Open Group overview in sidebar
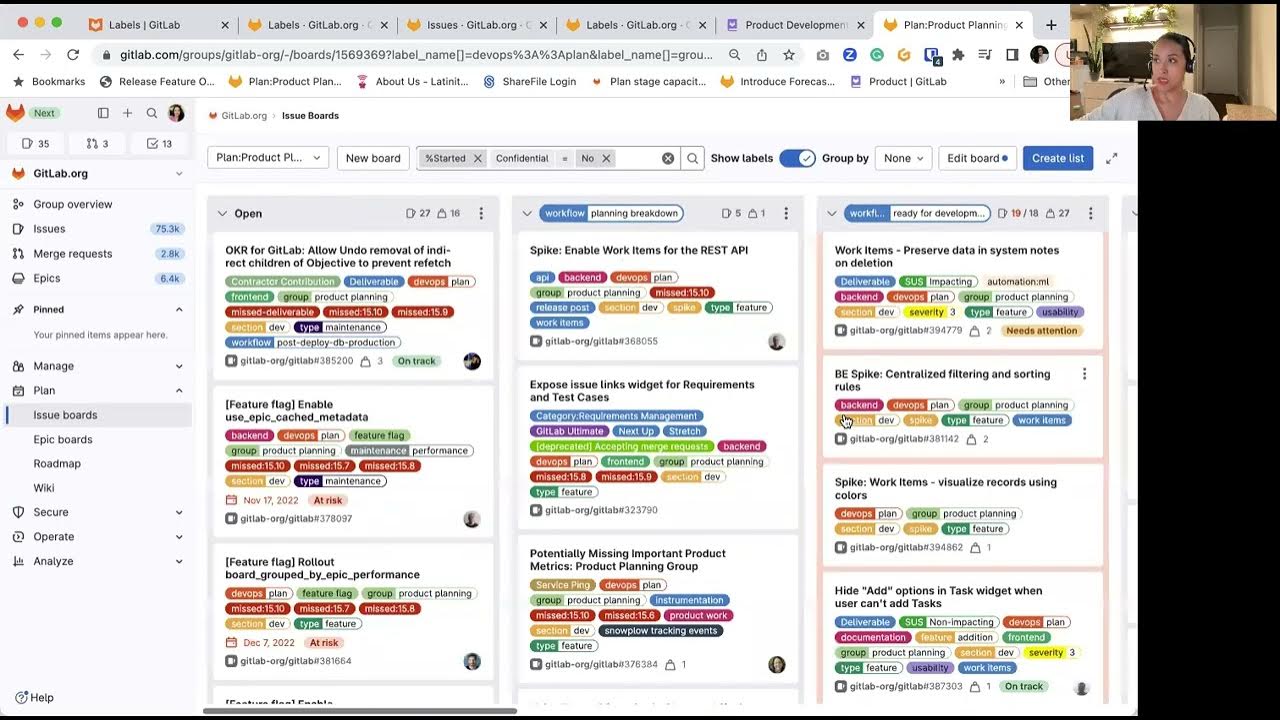1280x720 pixels. coord(97,204)
